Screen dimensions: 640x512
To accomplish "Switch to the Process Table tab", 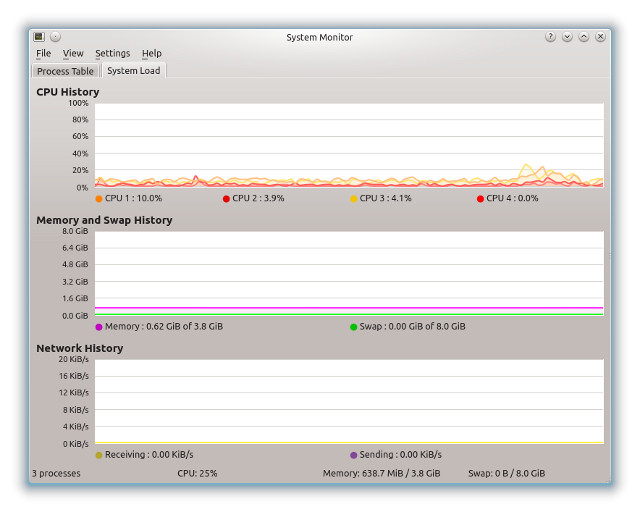I will 65,71.
